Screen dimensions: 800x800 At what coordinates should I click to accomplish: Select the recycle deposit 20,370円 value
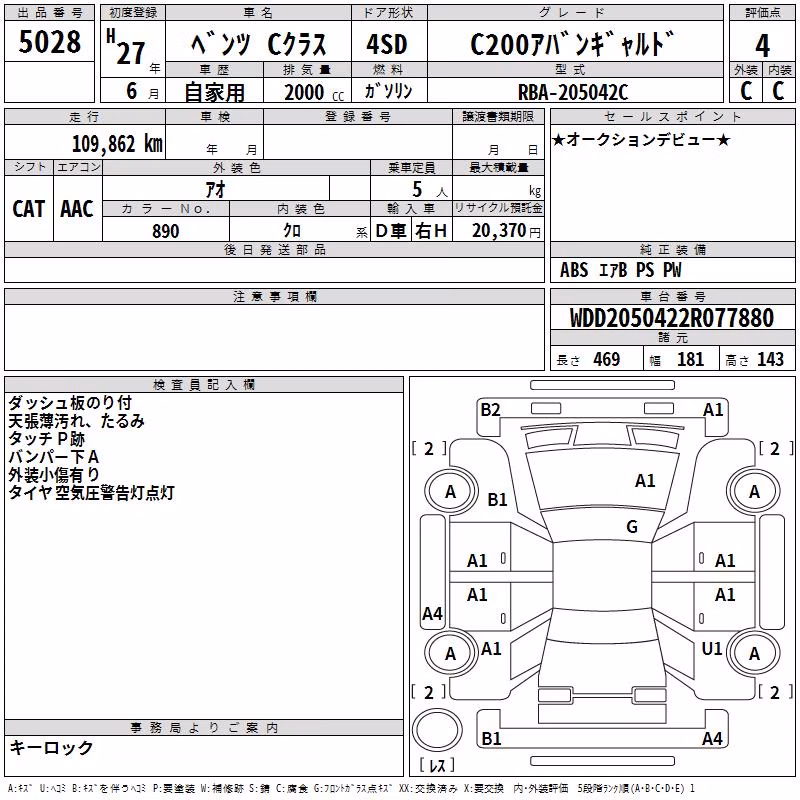(506, 231)
